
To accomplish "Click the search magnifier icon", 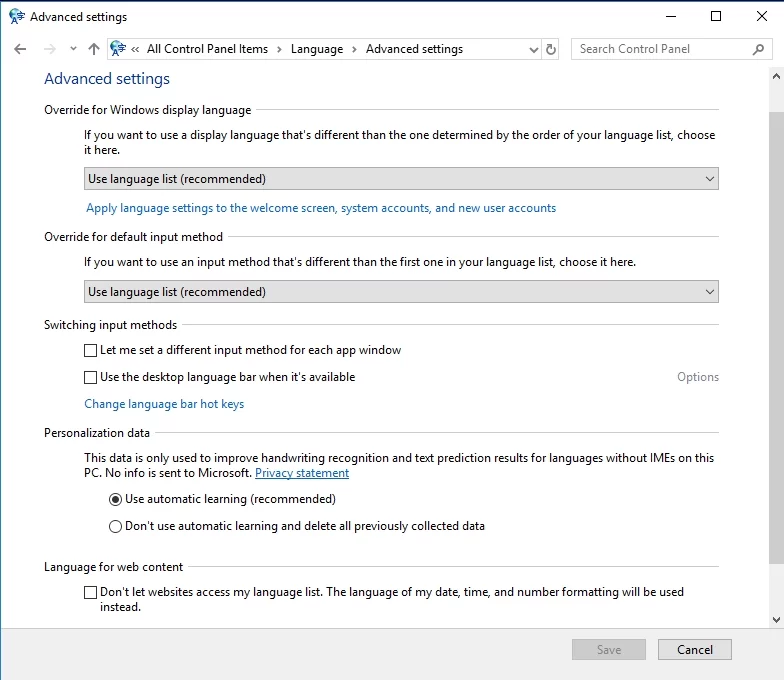I will click(x=758, y=49).
